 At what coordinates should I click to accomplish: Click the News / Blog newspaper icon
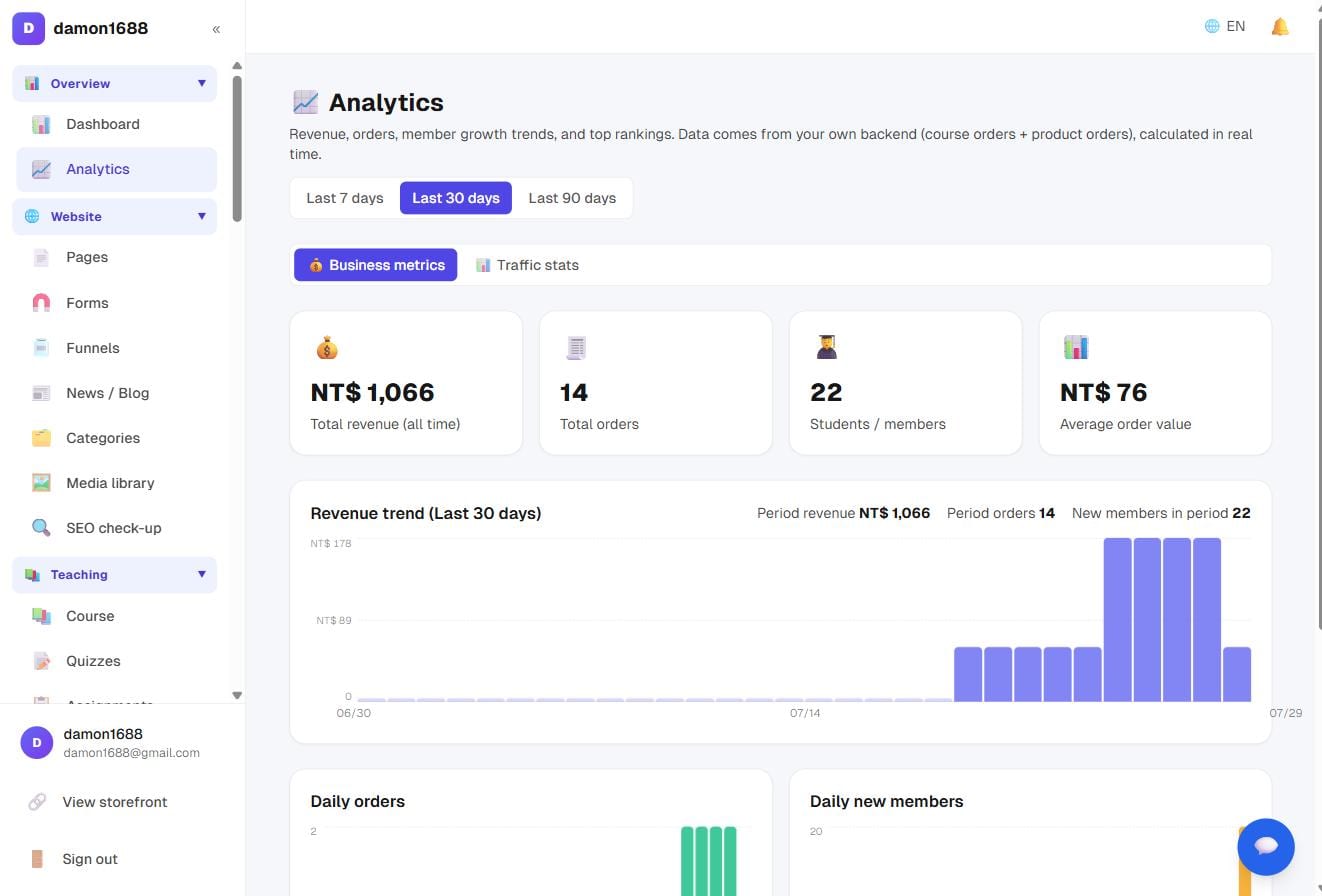tap(41, 393)
